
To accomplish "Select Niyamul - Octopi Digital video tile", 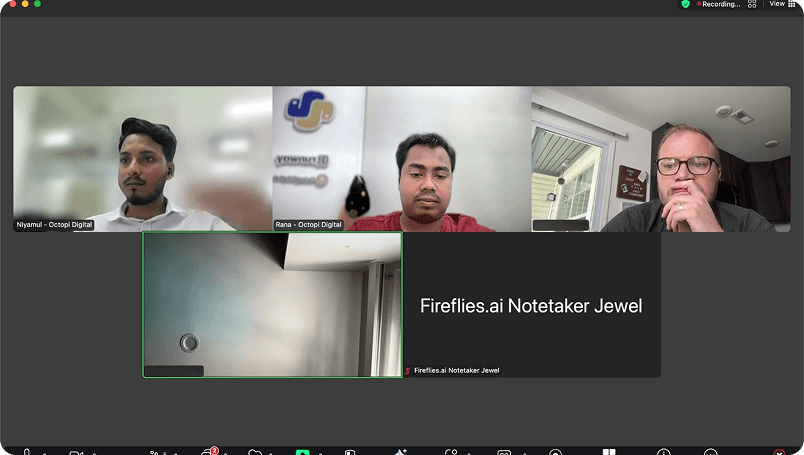I will [x=142, y=158].
